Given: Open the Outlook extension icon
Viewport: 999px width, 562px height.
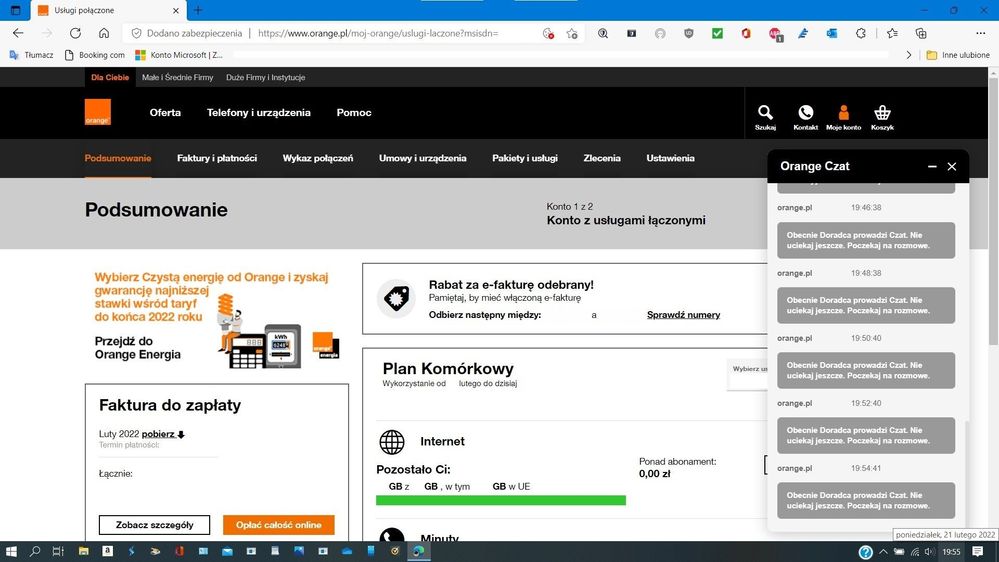Looking at the screenshot, I should tap(832, 33).
